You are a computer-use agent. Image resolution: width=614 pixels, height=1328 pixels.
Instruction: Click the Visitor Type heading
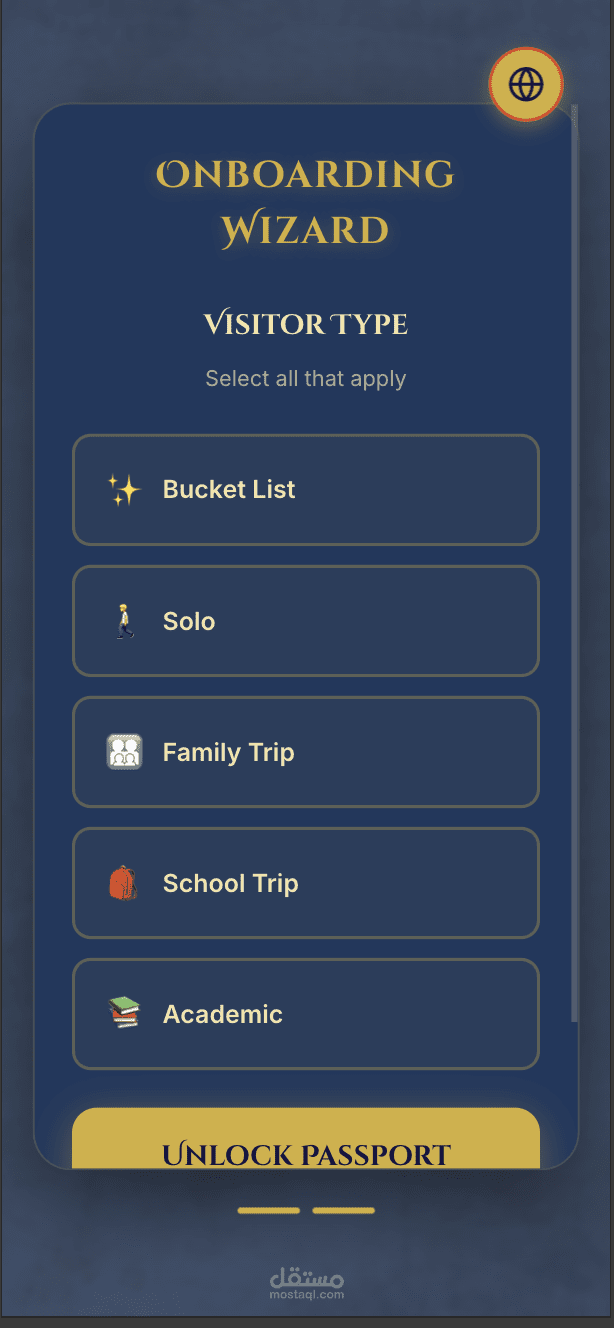[x=305, y=324]
